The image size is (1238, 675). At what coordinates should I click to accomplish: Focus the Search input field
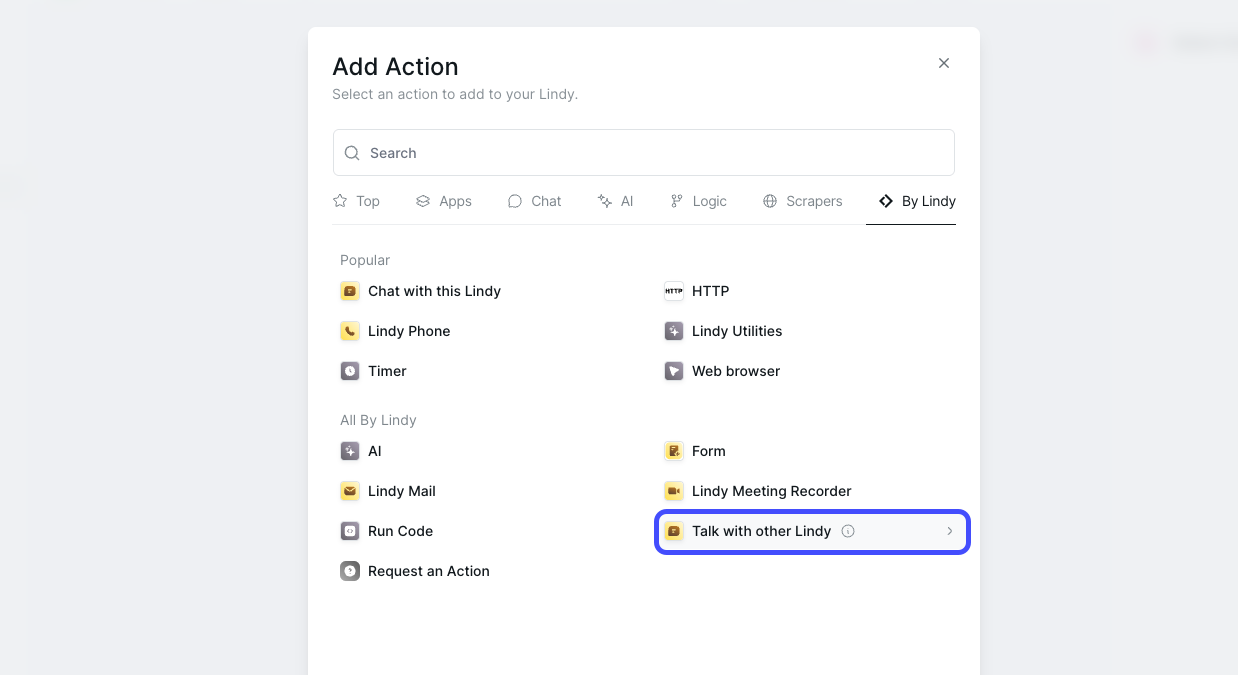pyautogui.click(x=644, y=153)
